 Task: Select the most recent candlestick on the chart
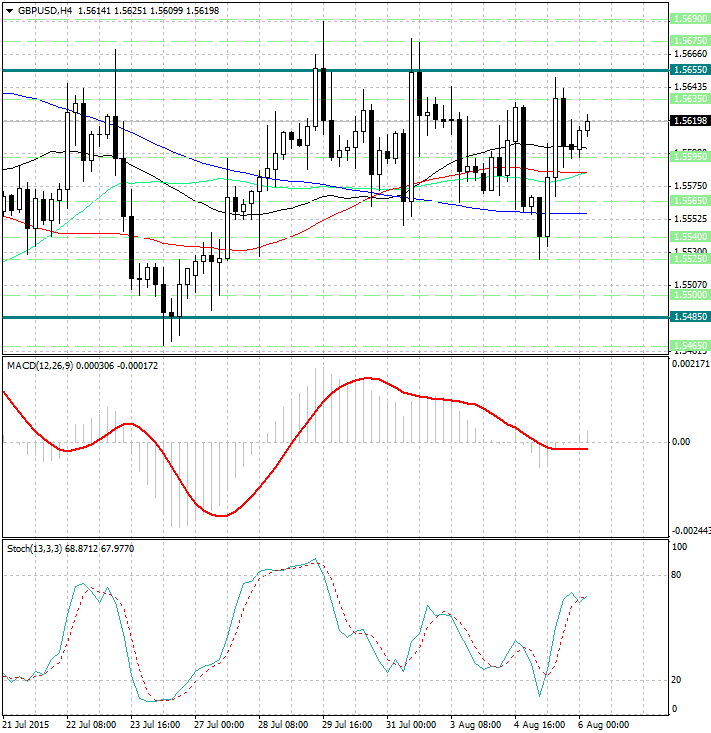click(x=588, y=125)
